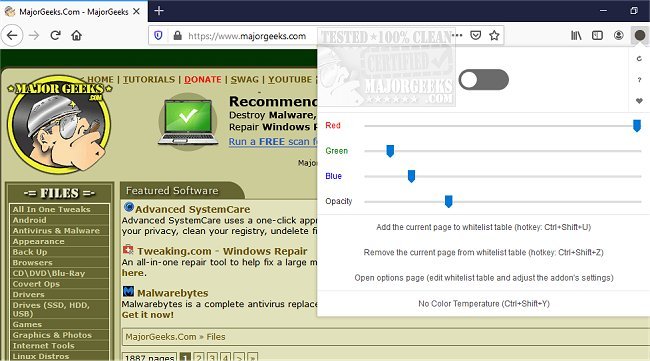Bookmark the page with the star icon
650x361 pixels.
(x=494, y=36)
